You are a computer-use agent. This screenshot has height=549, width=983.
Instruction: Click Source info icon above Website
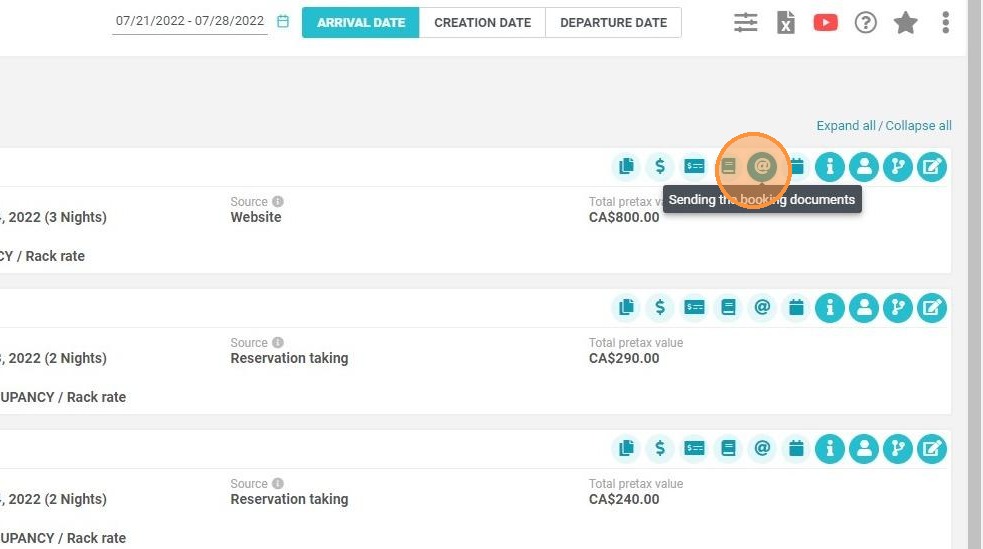click(x=278, y=201)
